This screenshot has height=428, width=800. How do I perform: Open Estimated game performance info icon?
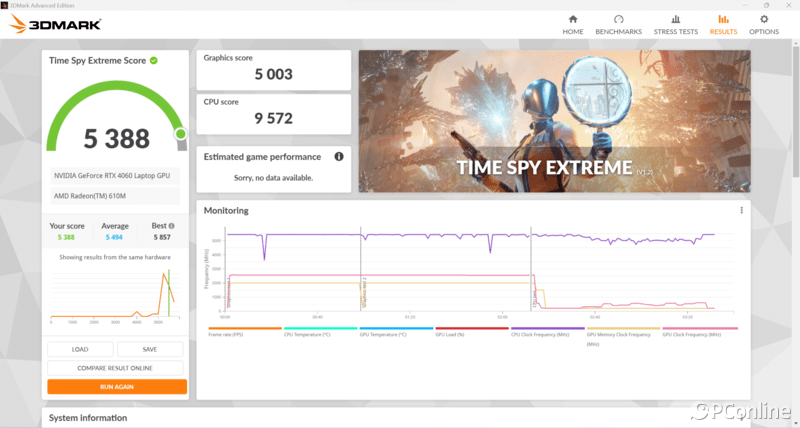point(339,157)
